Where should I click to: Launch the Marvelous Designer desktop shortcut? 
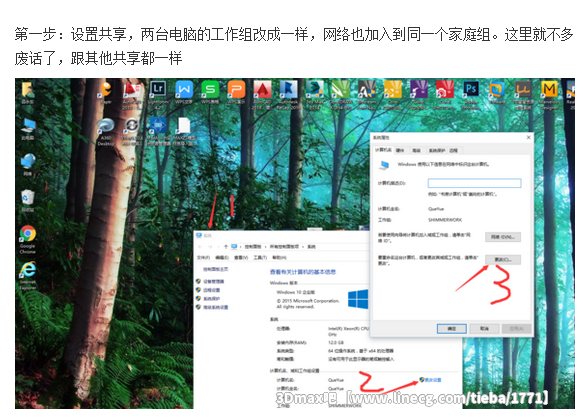(549, 94)
